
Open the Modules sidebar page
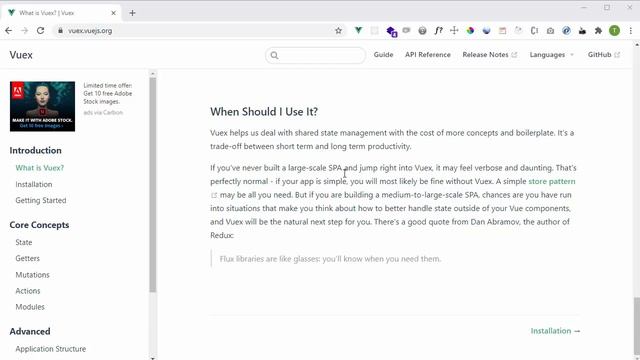click(x=30, y=307)
